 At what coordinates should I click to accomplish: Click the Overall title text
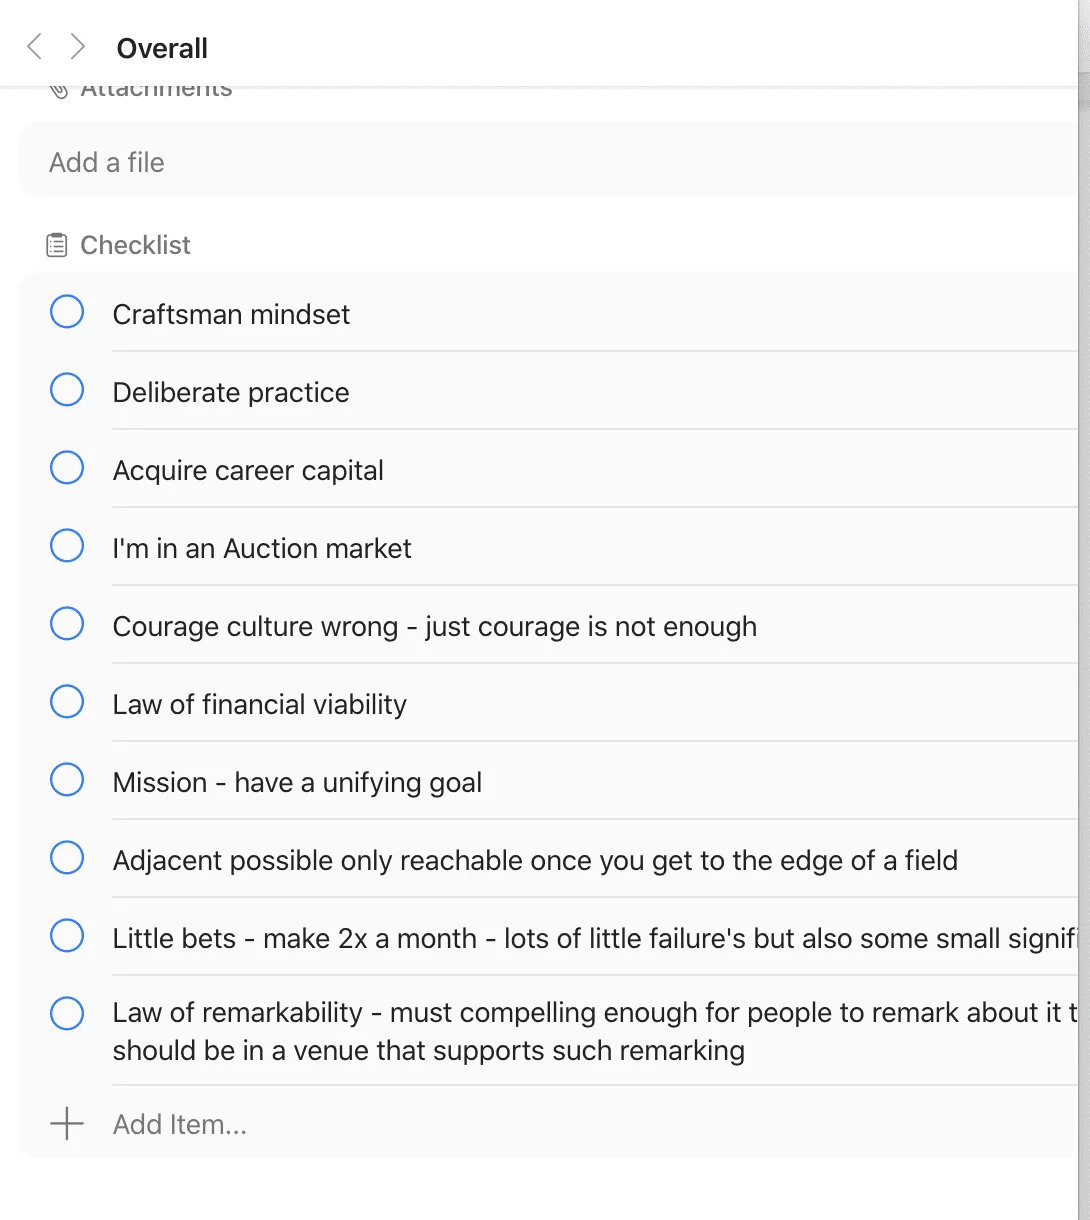click(162, 48)
